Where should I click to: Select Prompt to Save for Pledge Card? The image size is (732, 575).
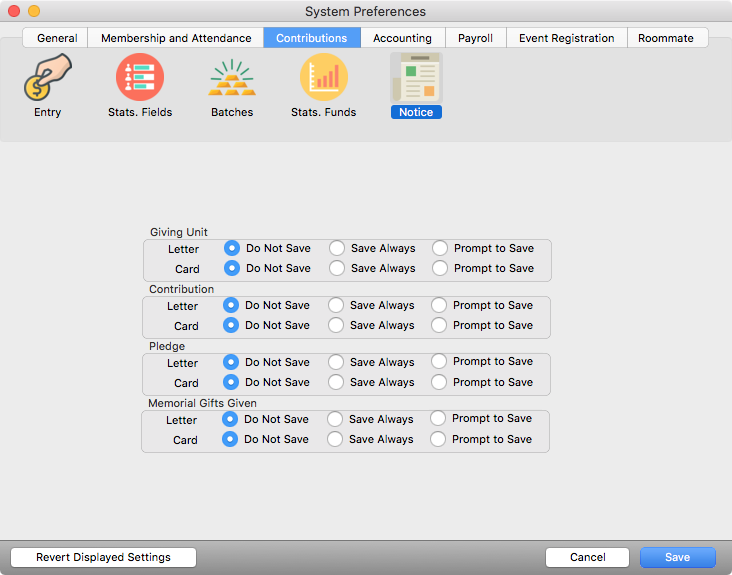tap(439, 382)
